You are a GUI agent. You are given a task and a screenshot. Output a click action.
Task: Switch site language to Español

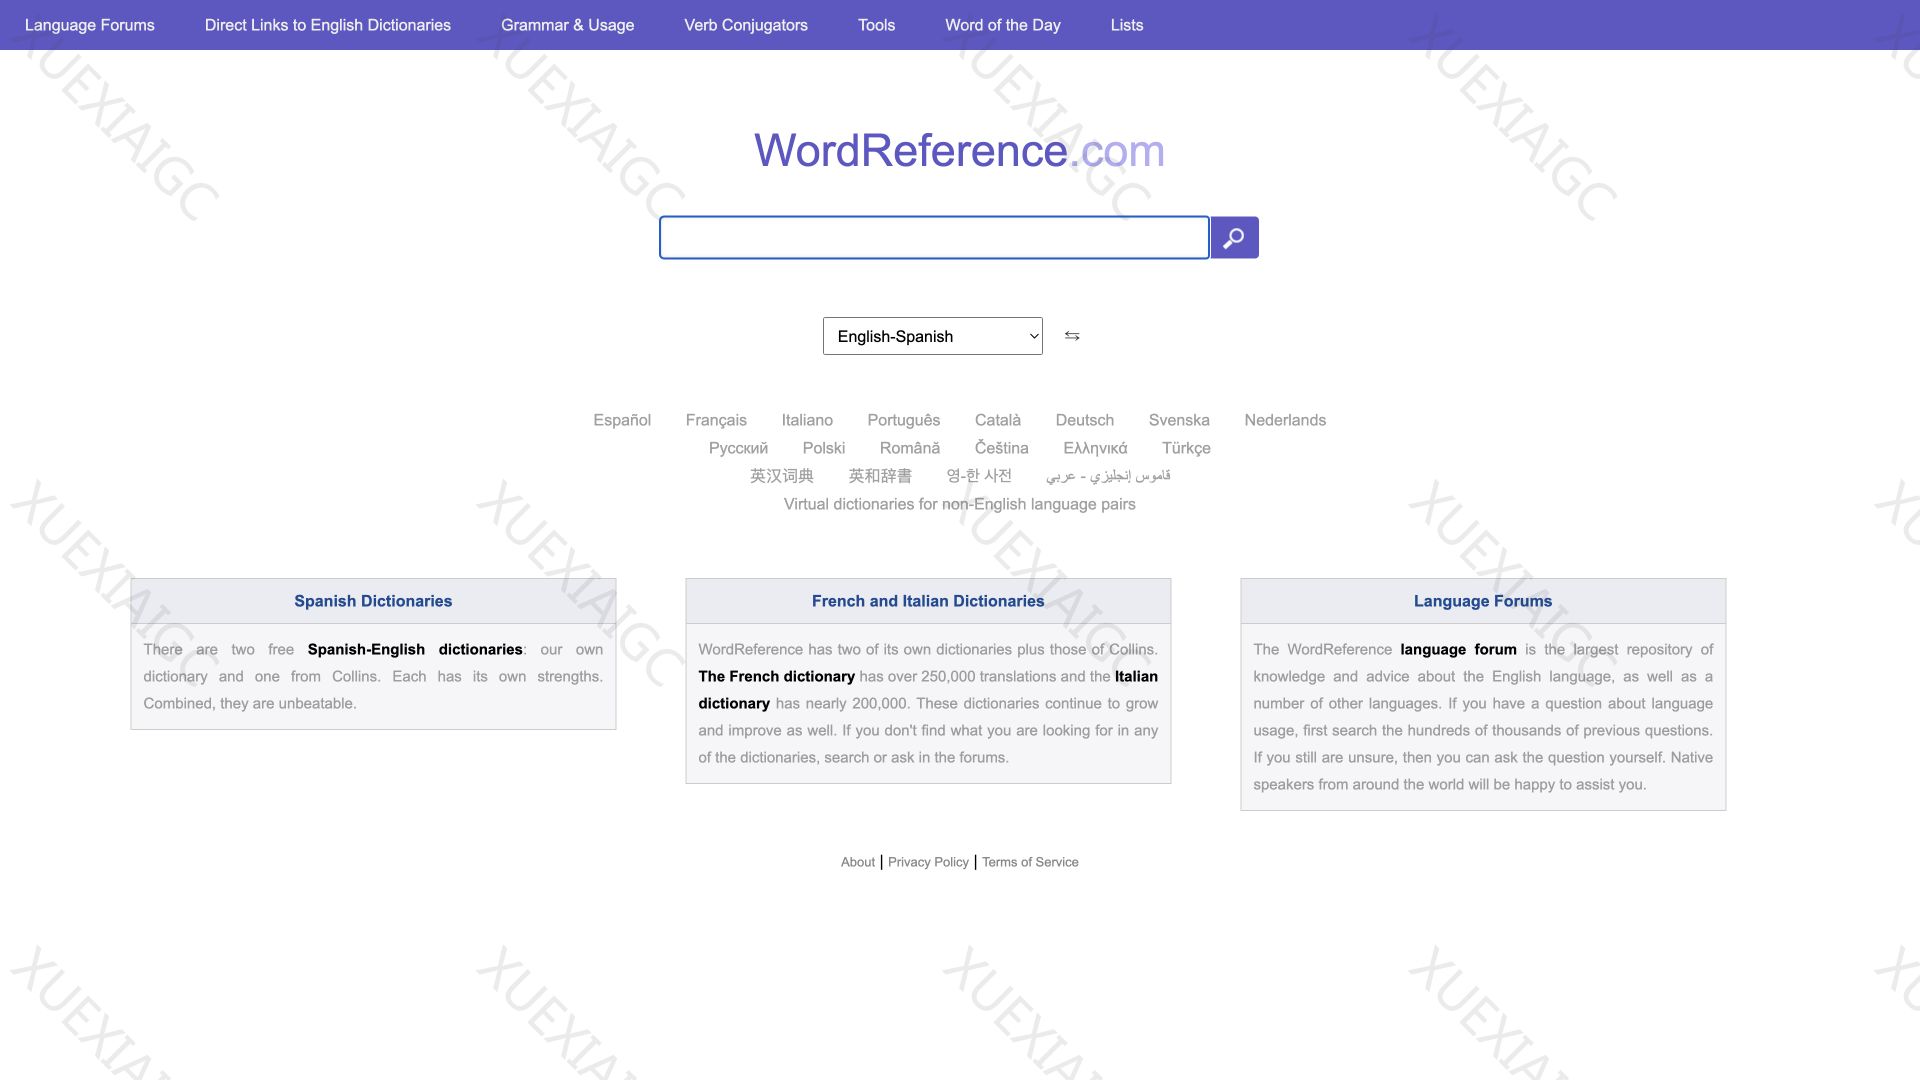[622, 420]
